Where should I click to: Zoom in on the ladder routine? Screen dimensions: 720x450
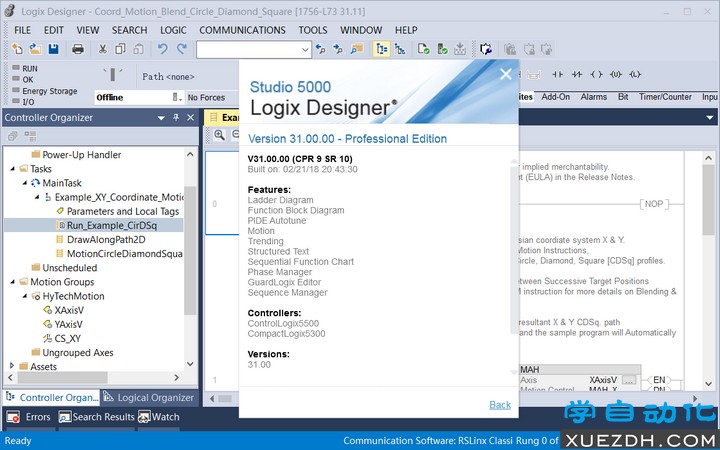[x=219, y=135]
